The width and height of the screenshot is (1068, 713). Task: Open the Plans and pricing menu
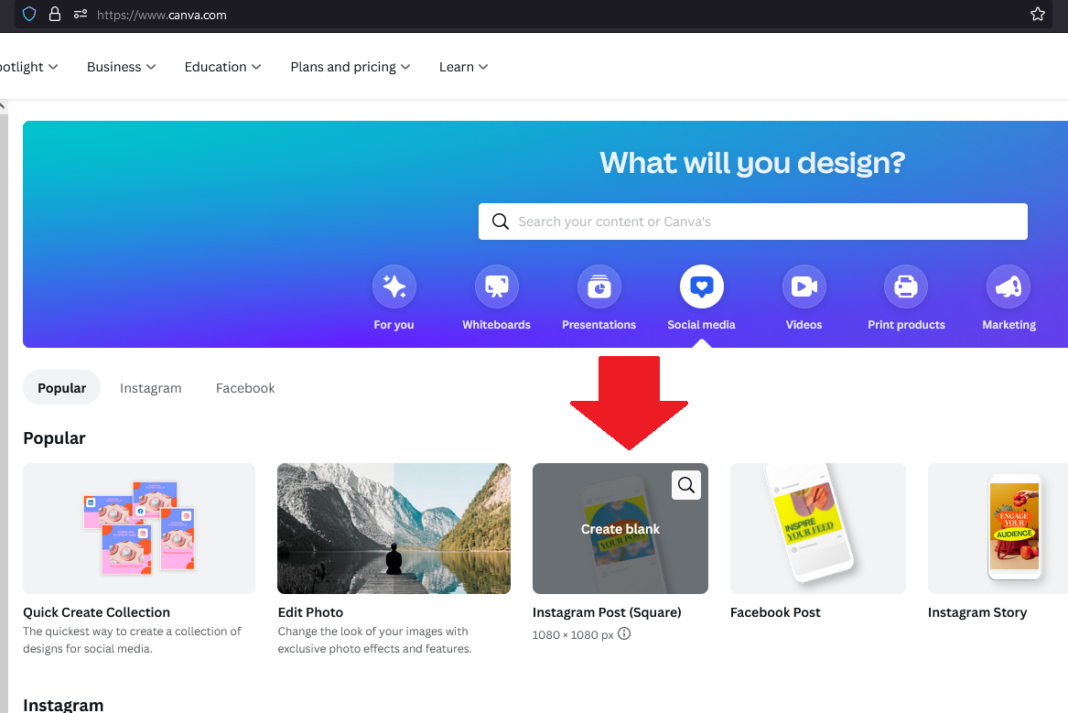click(349, 66)
